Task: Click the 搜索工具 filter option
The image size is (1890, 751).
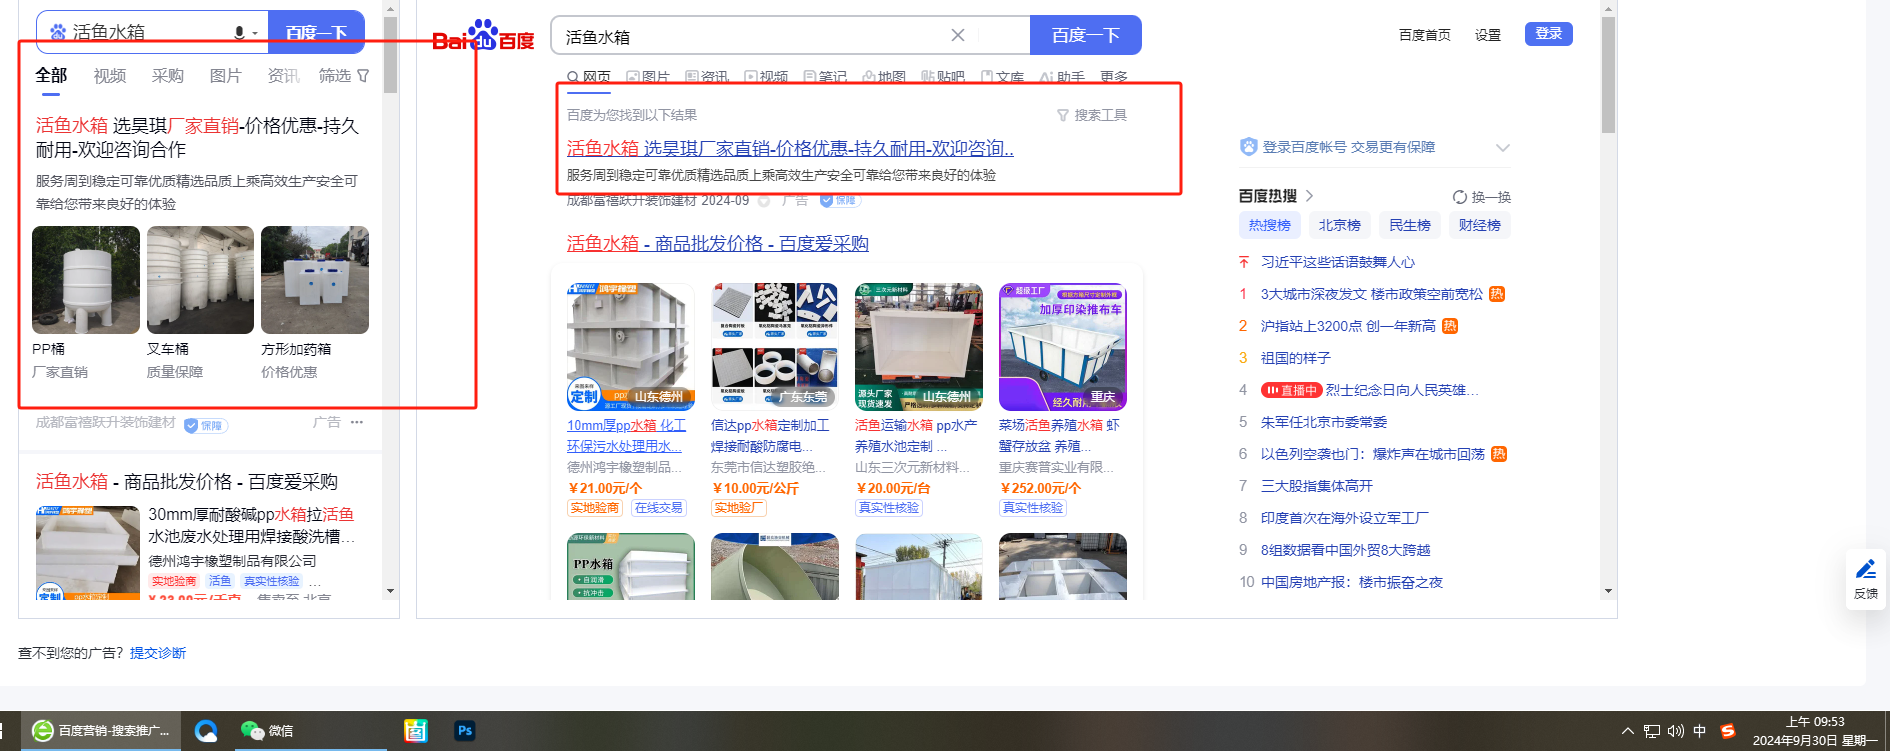Action: [x=1092, y=115]
